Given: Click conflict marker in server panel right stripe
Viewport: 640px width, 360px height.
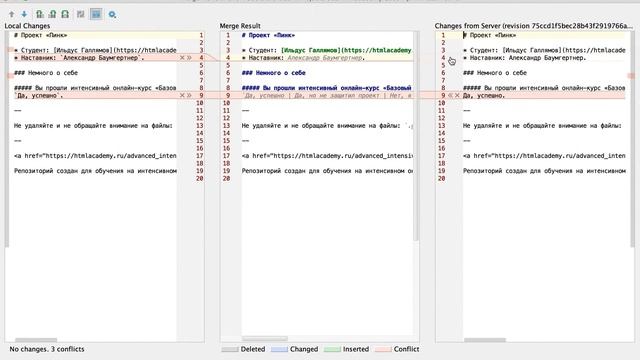Looking at the screenshot, I should 631,76.
